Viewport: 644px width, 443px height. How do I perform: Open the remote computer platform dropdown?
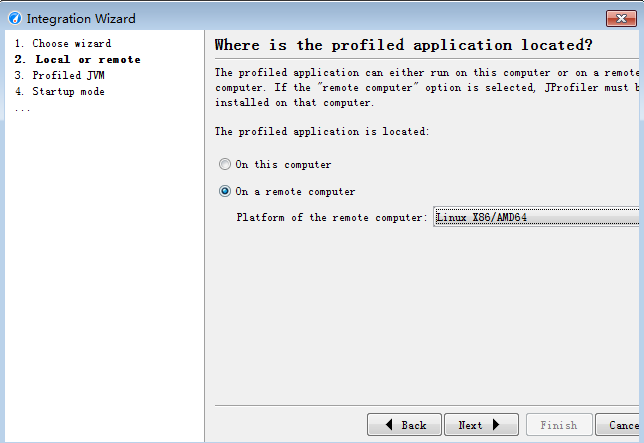(x=536, y=217)
